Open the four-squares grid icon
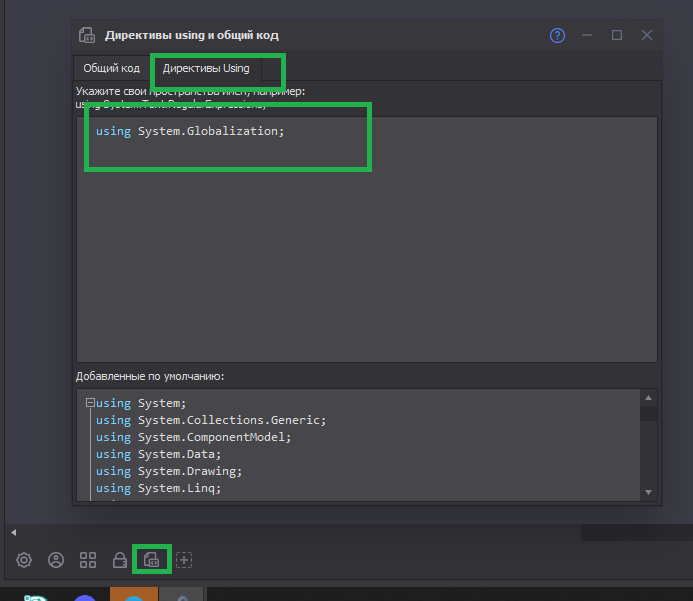Image resolution: width=693 pixels, height=601 pixels. click(88, 560)
